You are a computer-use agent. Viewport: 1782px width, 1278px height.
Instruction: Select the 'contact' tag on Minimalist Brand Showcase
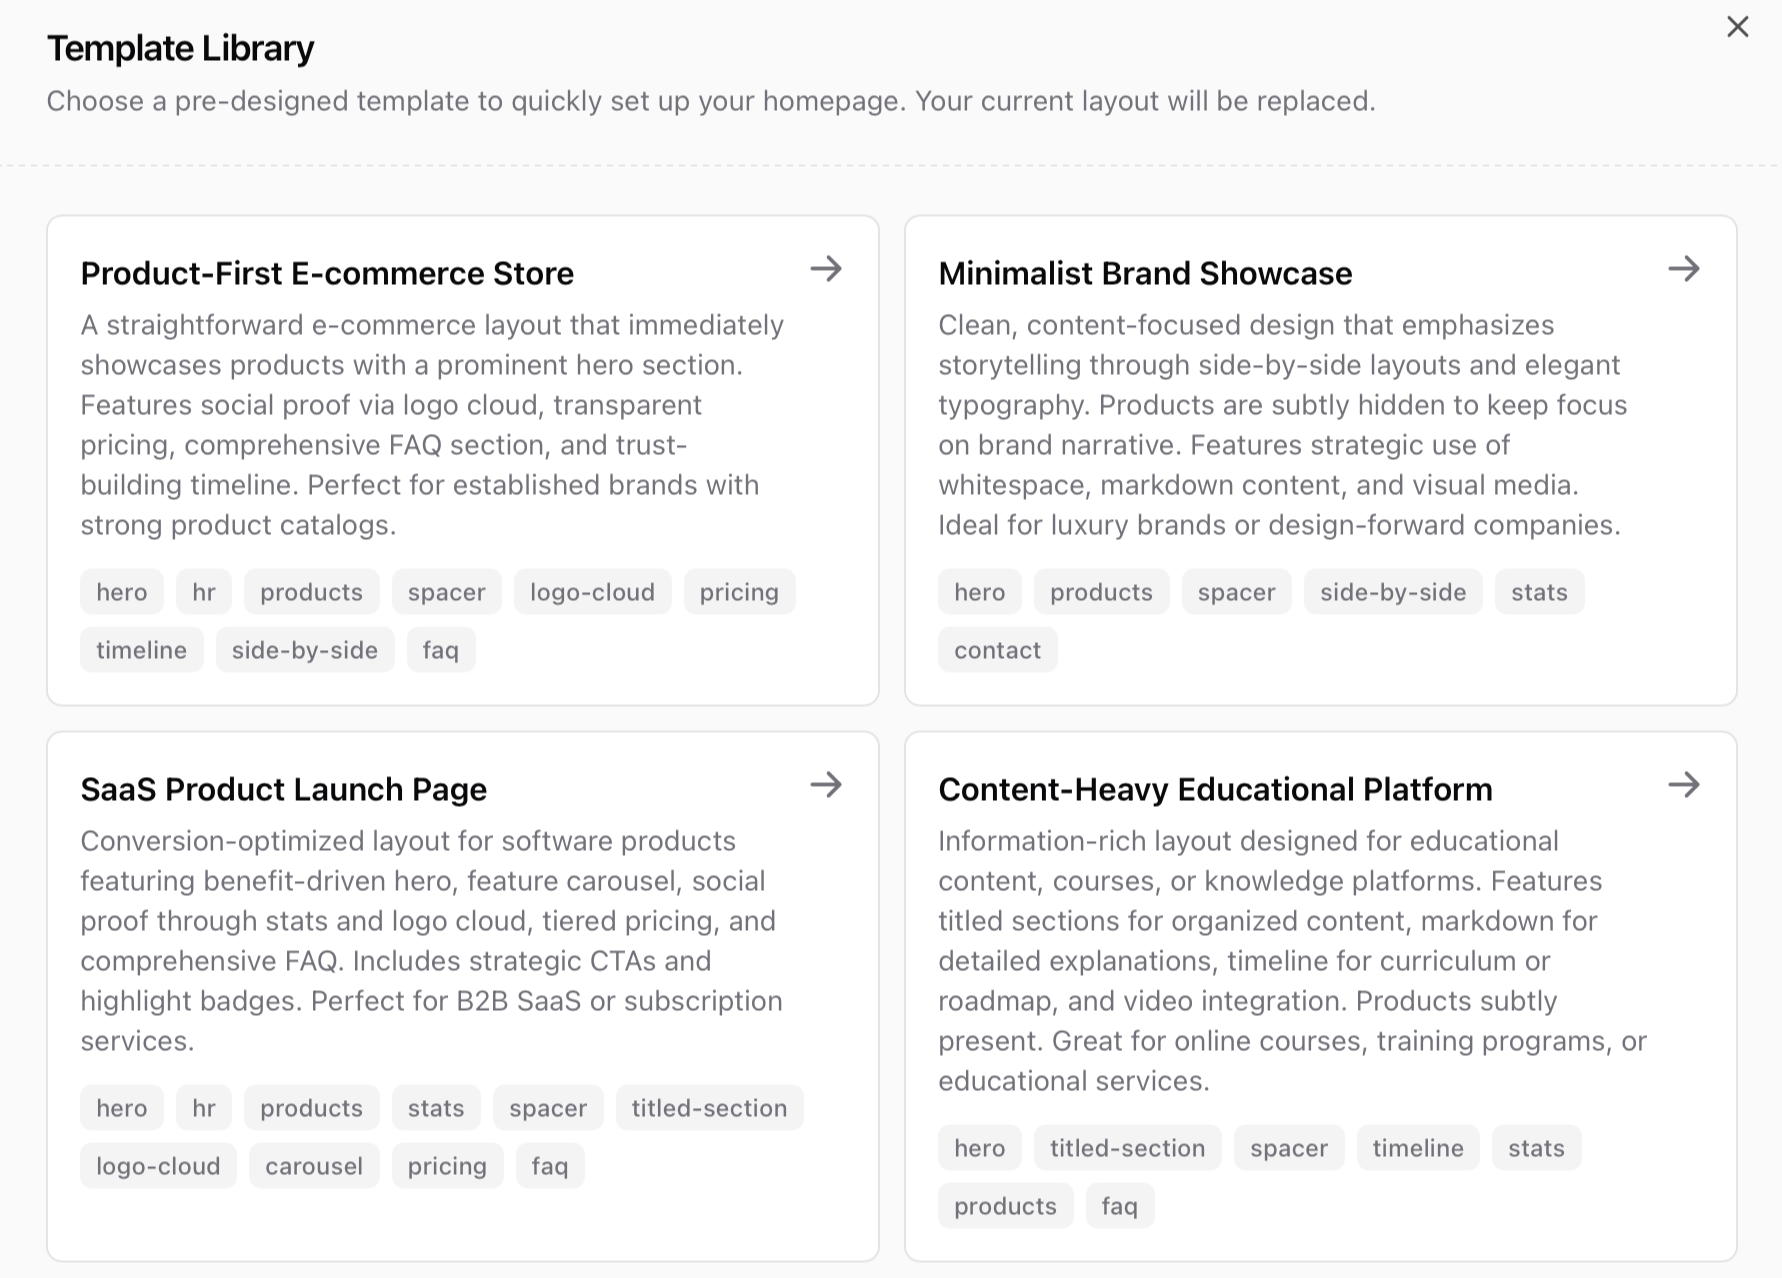(997, 649)
